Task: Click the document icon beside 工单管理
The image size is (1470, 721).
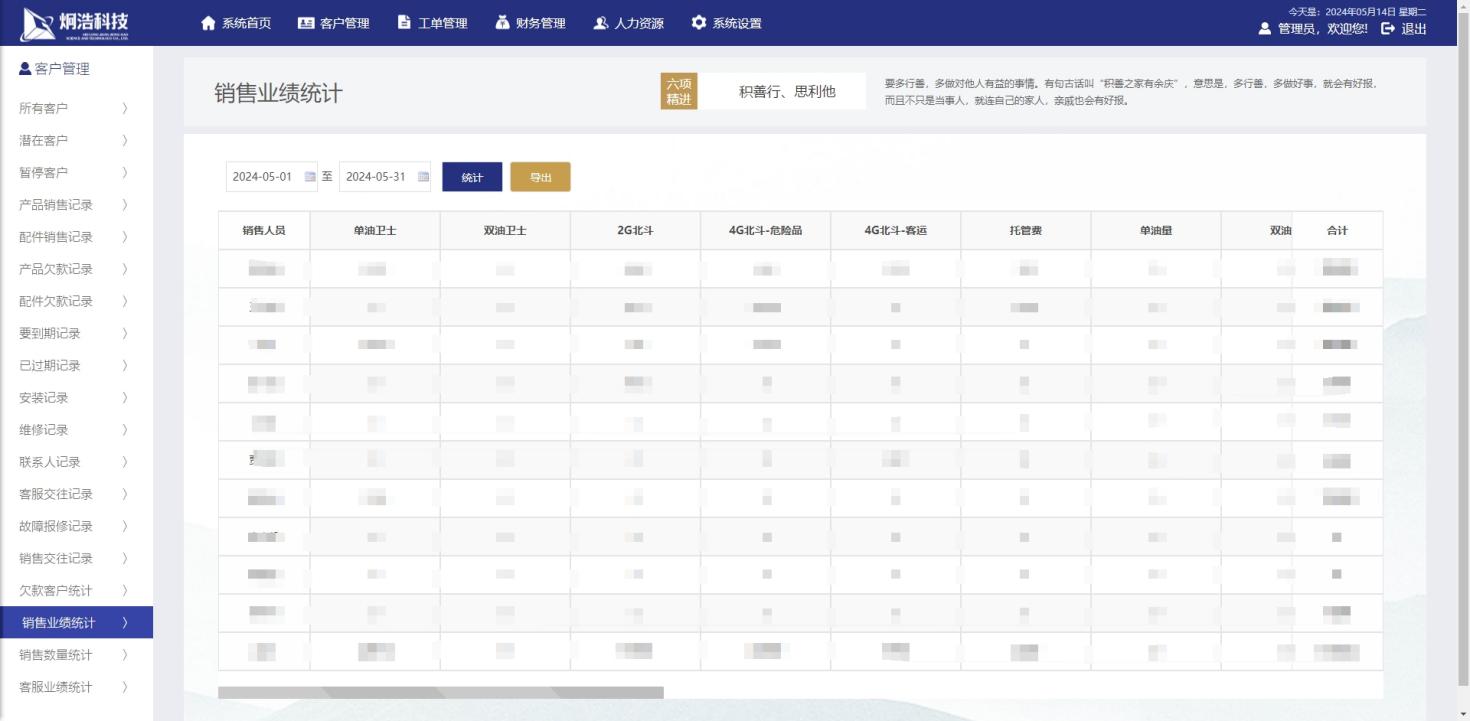Action: pos(404,23)
